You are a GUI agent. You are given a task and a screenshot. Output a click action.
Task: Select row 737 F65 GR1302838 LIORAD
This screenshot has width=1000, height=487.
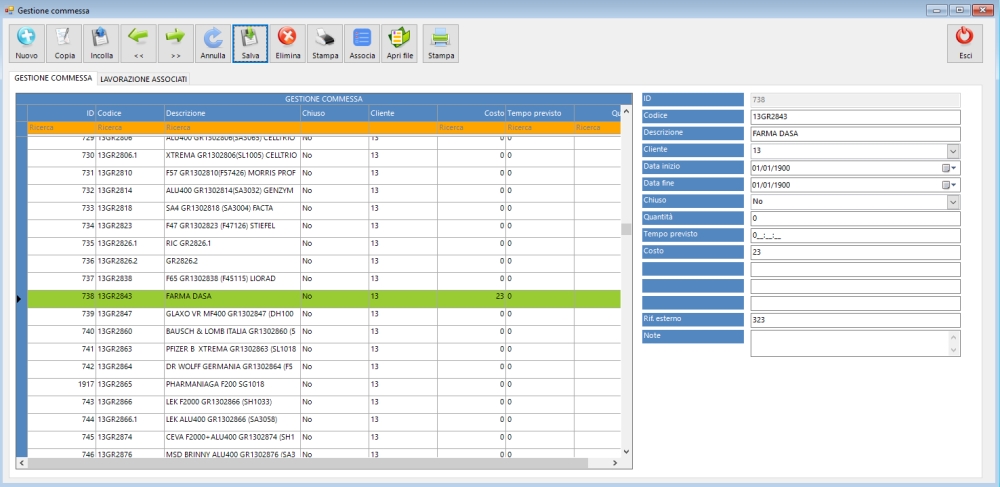pos(324,279)
